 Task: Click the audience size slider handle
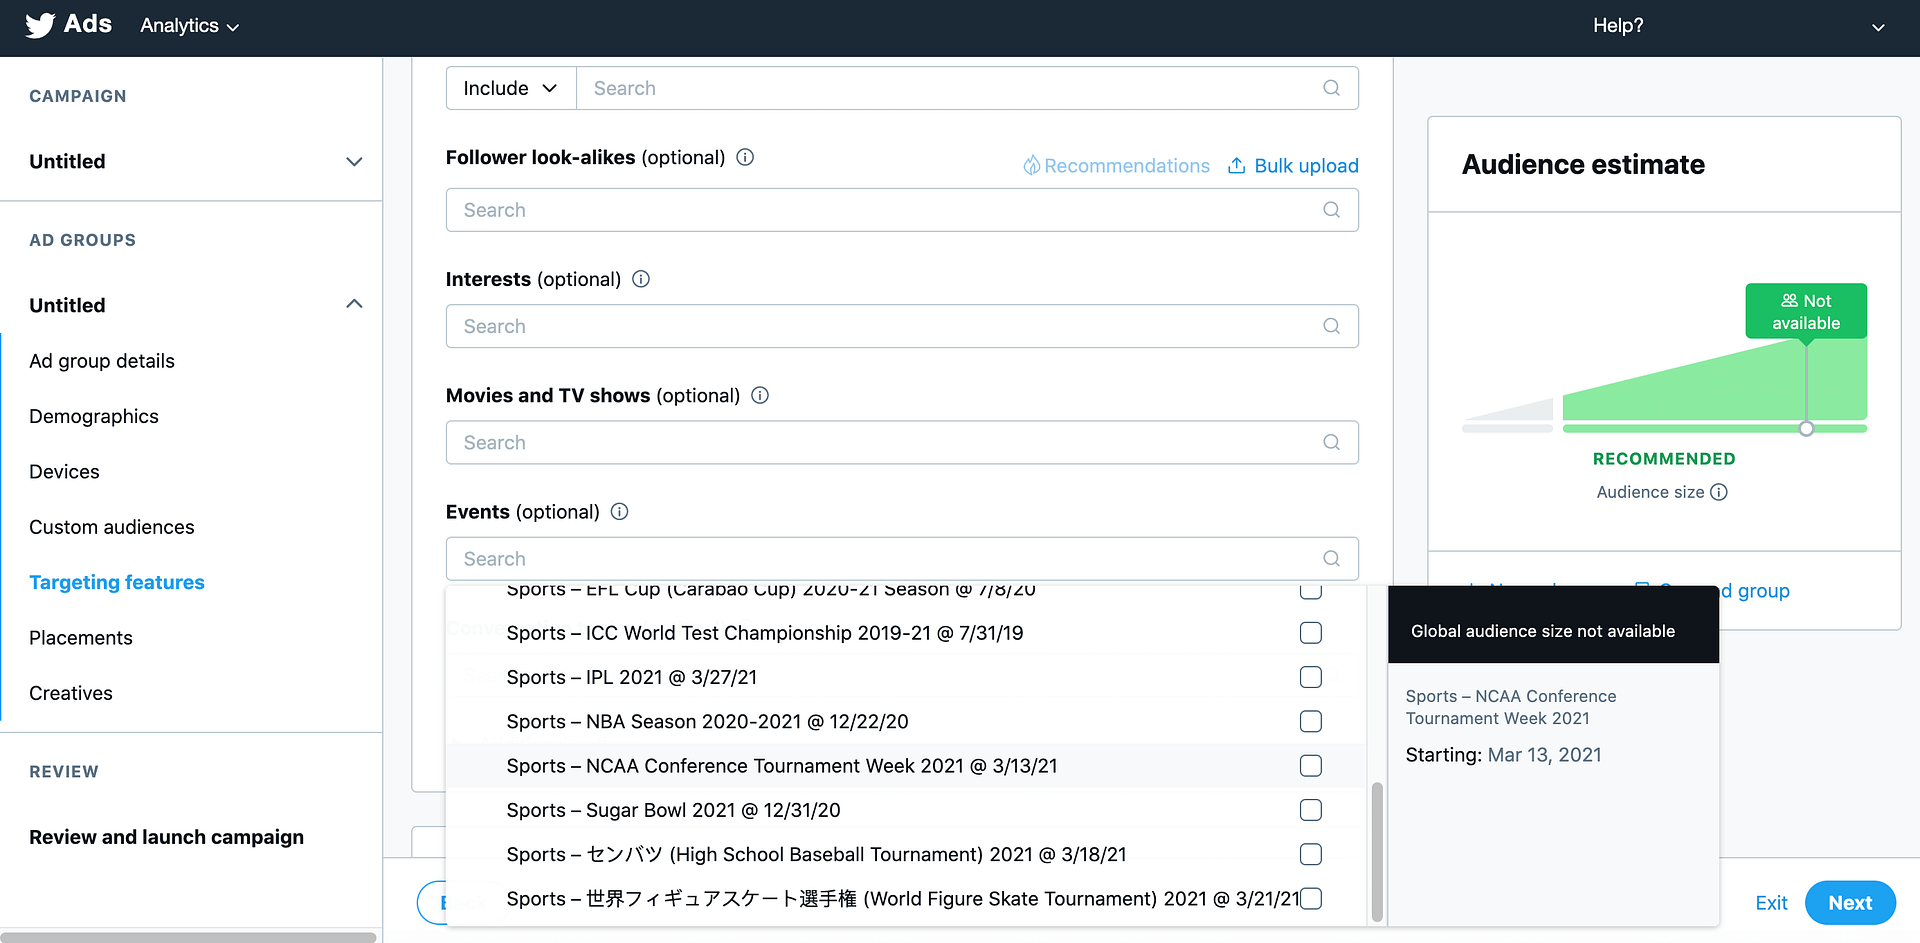coord(1806,429)
